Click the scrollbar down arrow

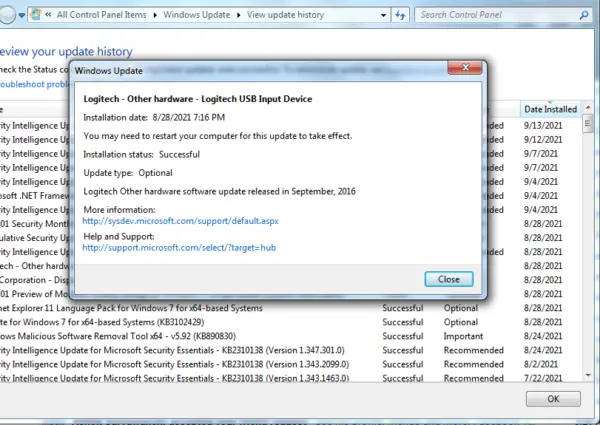tap(588, 376)
